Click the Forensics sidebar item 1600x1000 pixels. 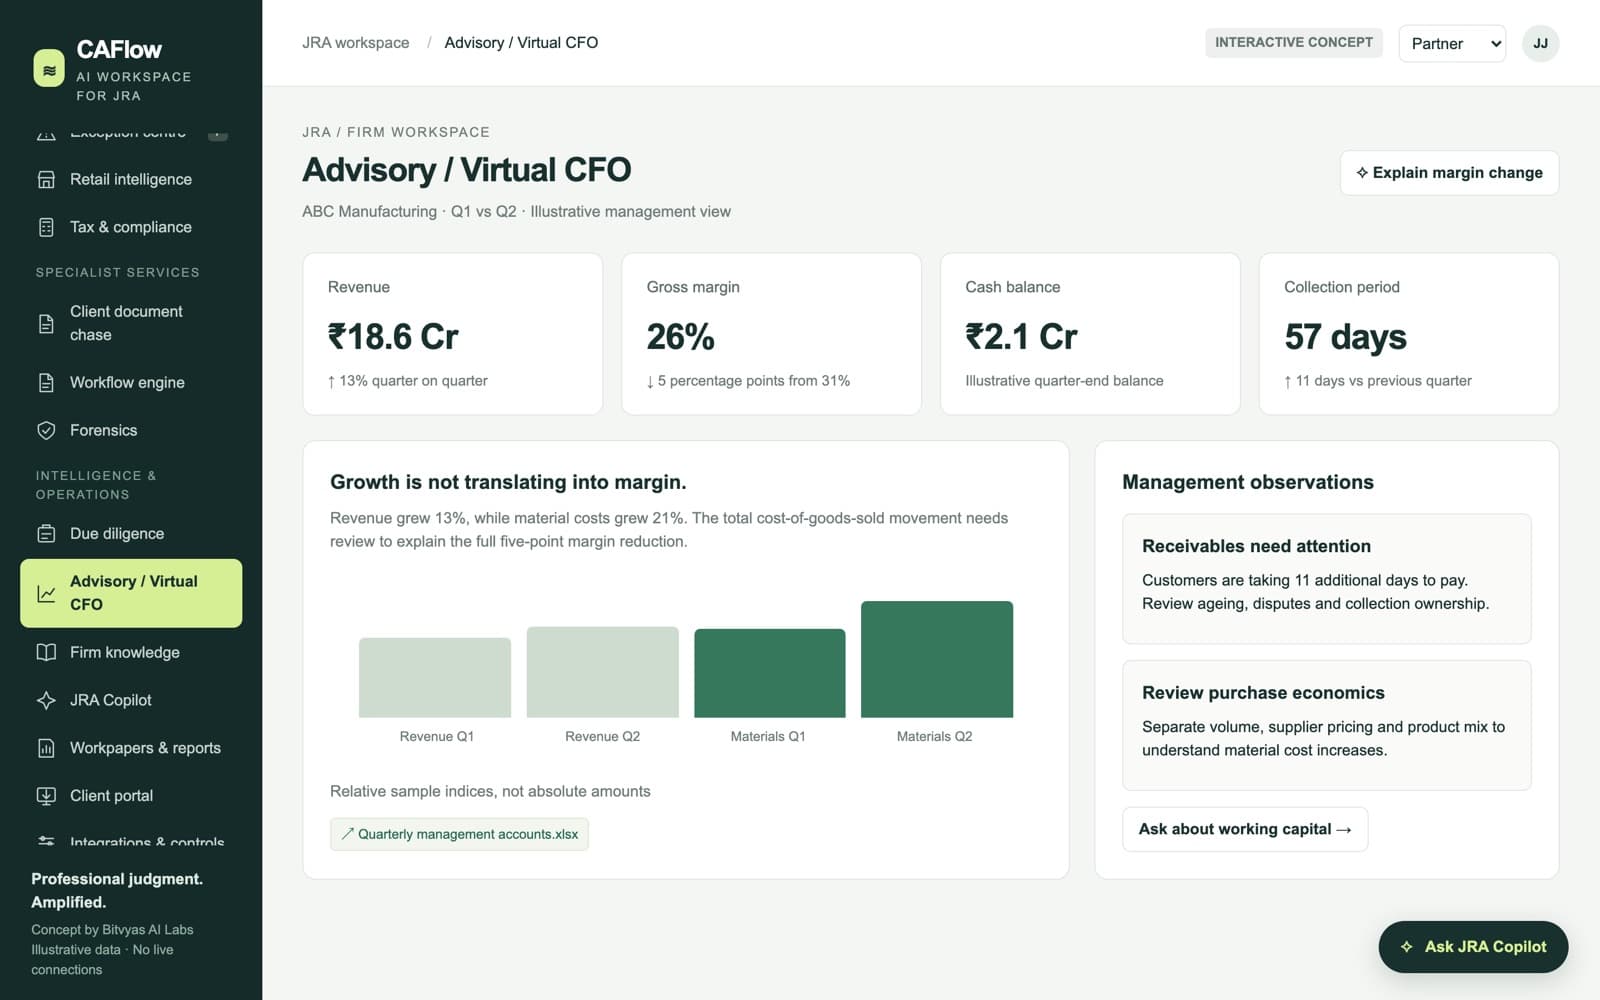pyautogui.click(x=131, y=431)
